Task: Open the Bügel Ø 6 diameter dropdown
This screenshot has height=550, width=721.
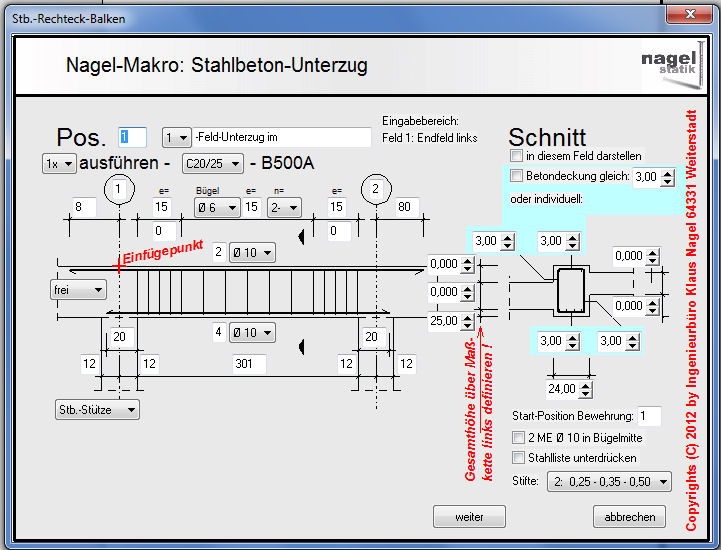Action: coord(217,207)
